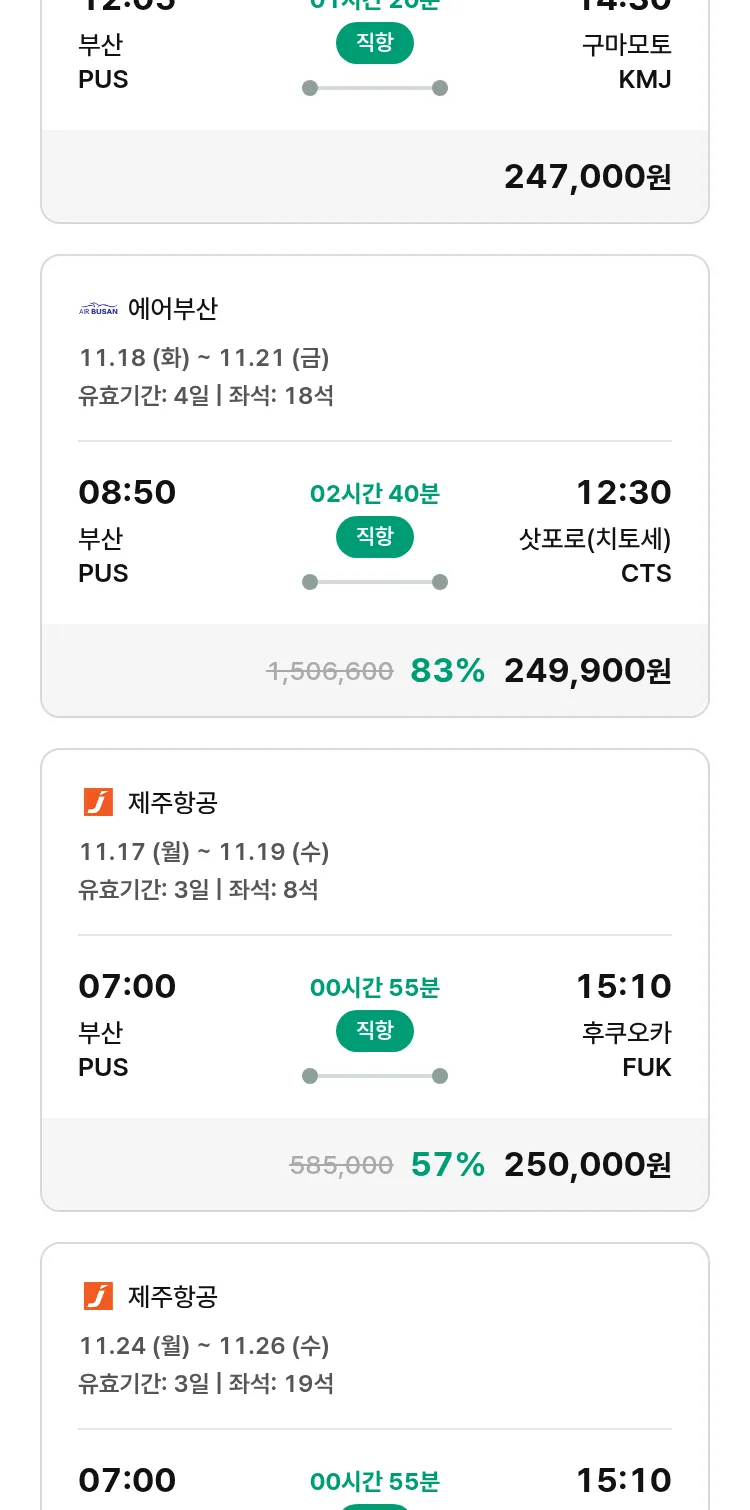Open the 에어부산 airline name
Image resolution: width=750 pixels, height=1510 pixels.
172,309
